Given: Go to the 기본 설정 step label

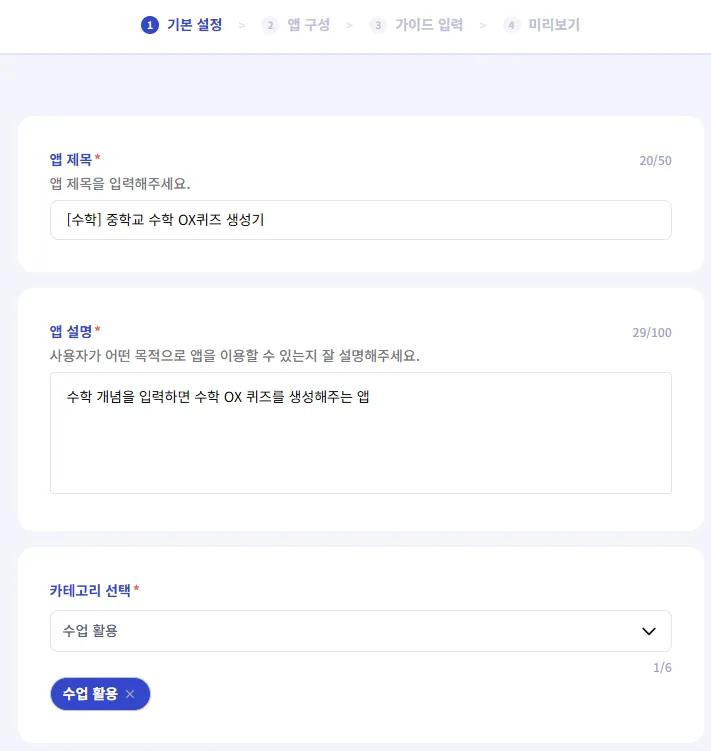Looking at the screenshot, I should pyautogui.click(x=194, y=25).
